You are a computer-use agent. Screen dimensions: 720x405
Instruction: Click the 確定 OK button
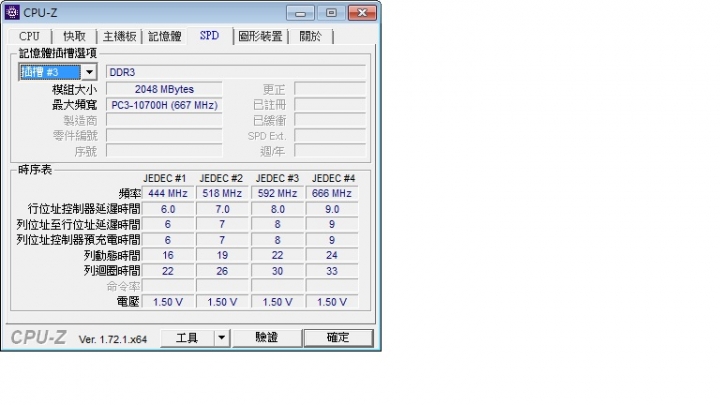point(338,338)
